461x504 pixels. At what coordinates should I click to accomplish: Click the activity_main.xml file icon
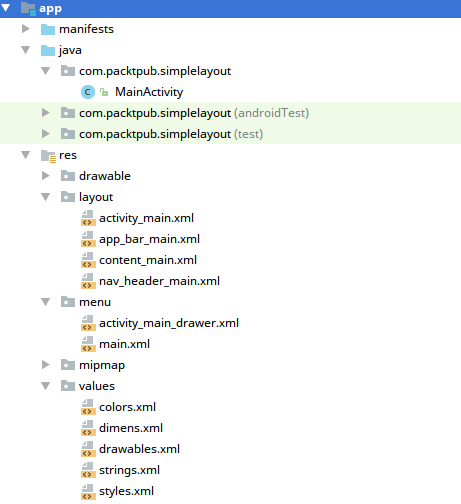pyautogui.click(x=88, y=218)
